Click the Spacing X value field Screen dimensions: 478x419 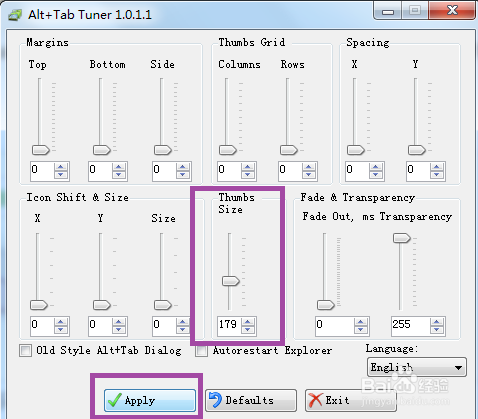coord(357,171)
